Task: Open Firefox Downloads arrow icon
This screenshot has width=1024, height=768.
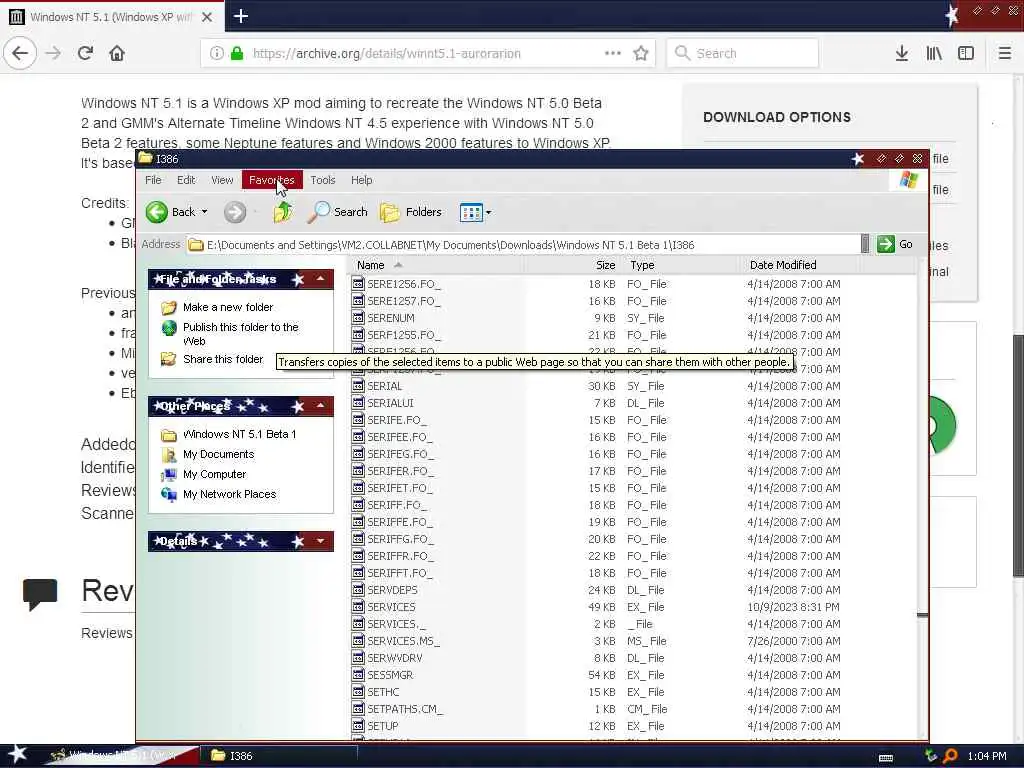Action: pos(901,53)
